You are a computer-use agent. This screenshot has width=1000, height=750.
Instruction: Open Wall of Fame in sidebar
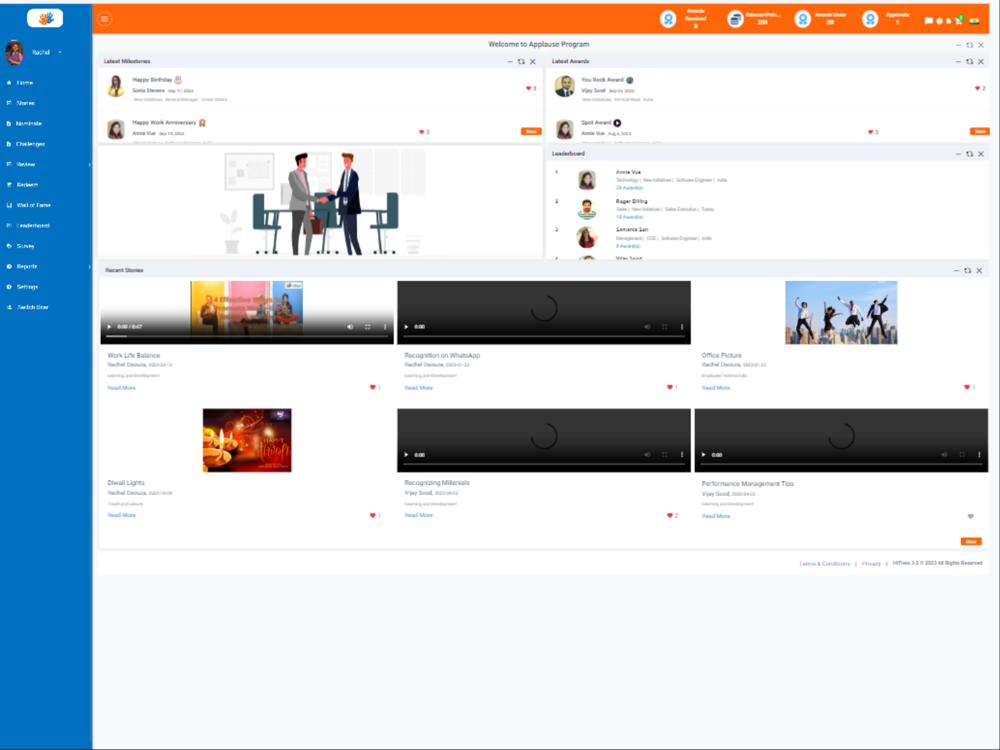pos(33,205)
